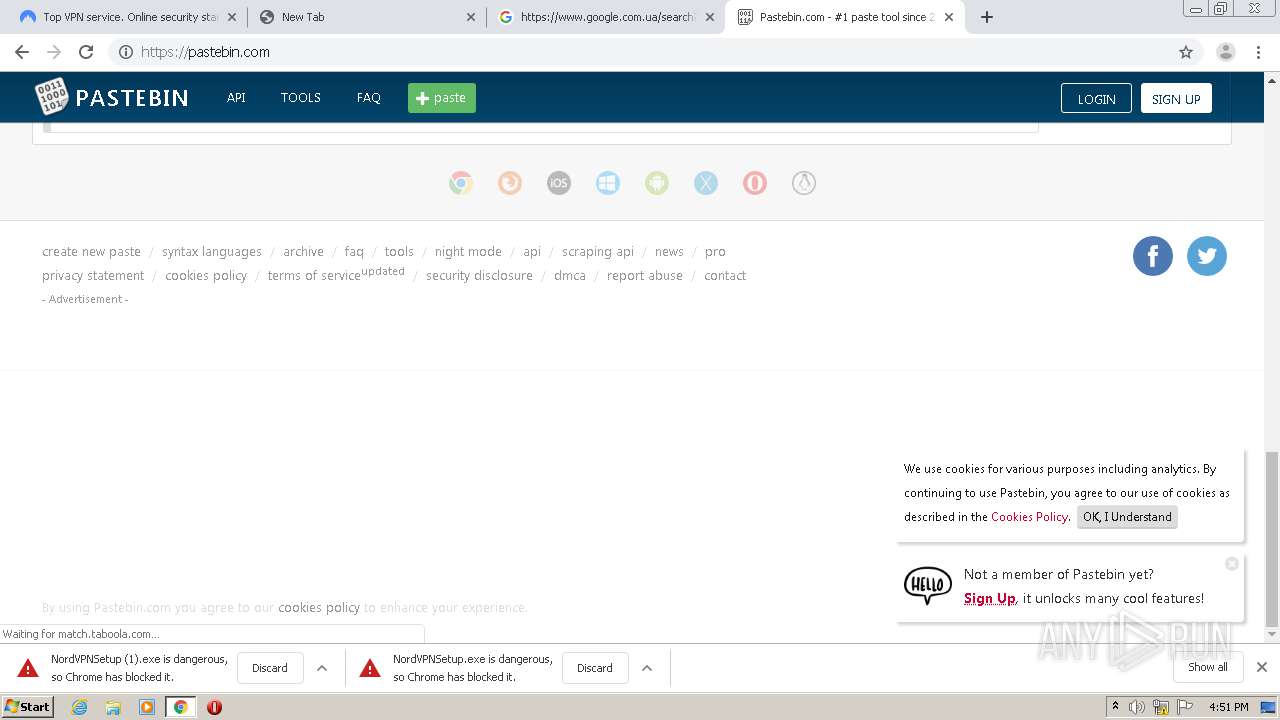The height and width of the screenshot is (720, 1280).
Task: Open Pastebin's Facebook page icon
Action: click(1153, 256)
